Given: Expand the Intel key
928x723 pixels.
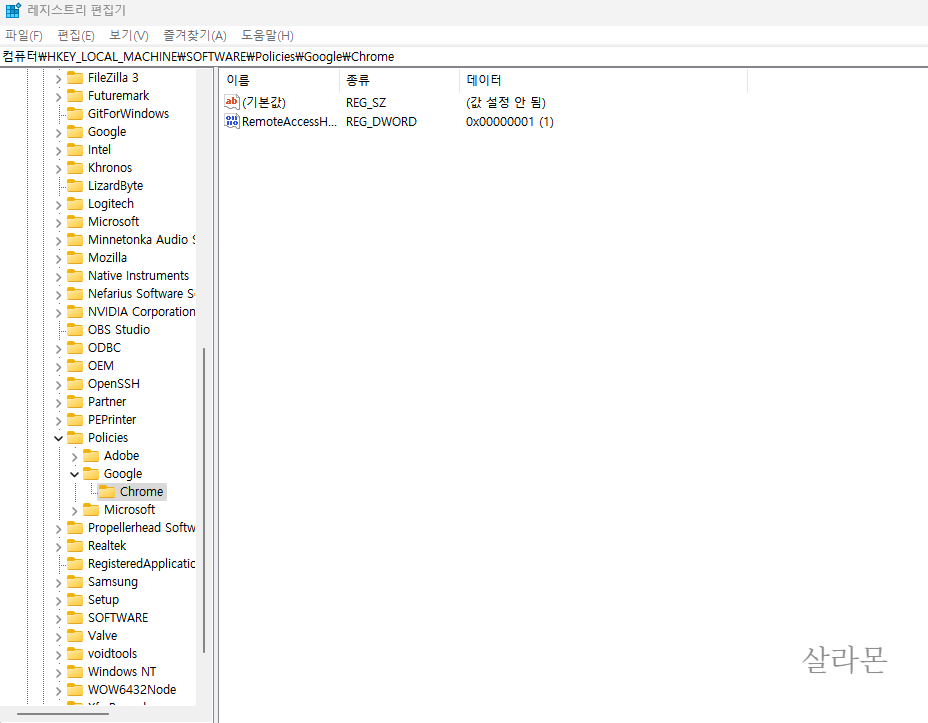Looking at the screenshot, I should (x=58, y=150).
